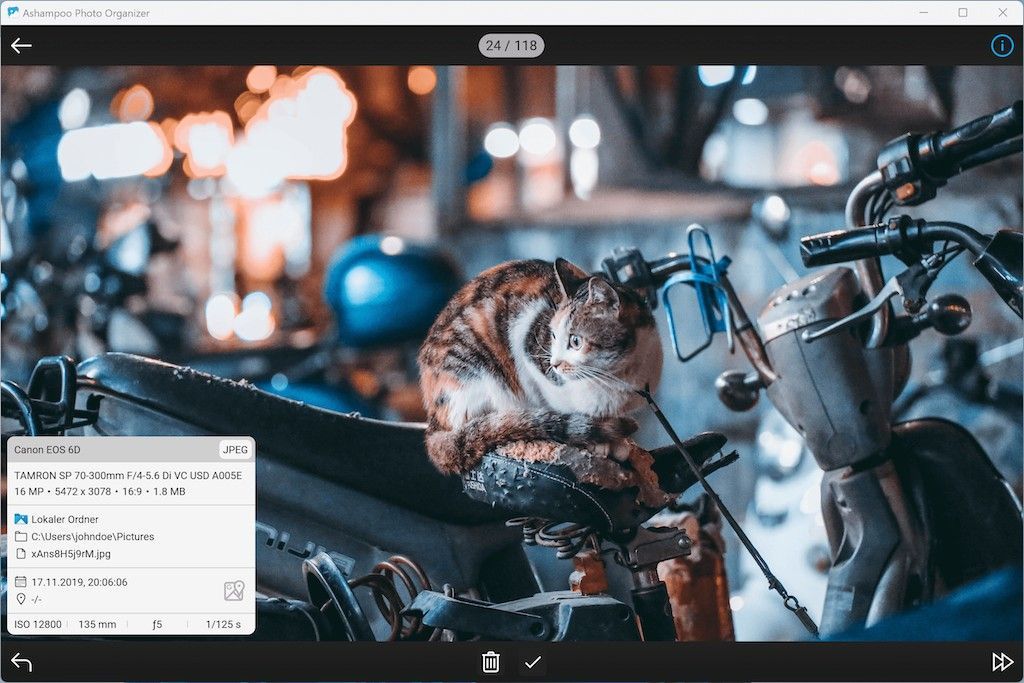Image resolution: width=1024 pixels, height=683 pixels.
Task: Click the ISO 12800 value
Action: pos(38,625)
